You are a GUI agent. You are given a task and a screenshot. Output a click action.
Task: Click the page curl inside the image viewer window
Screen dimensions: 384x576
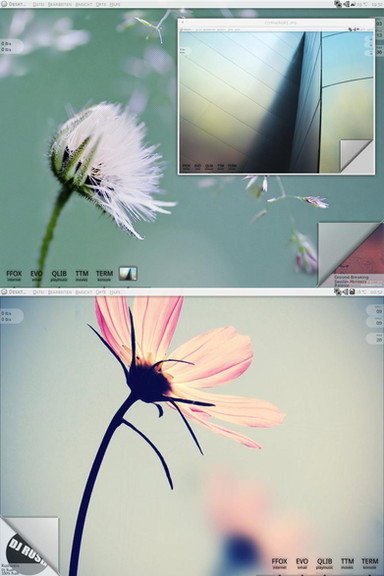356,156
